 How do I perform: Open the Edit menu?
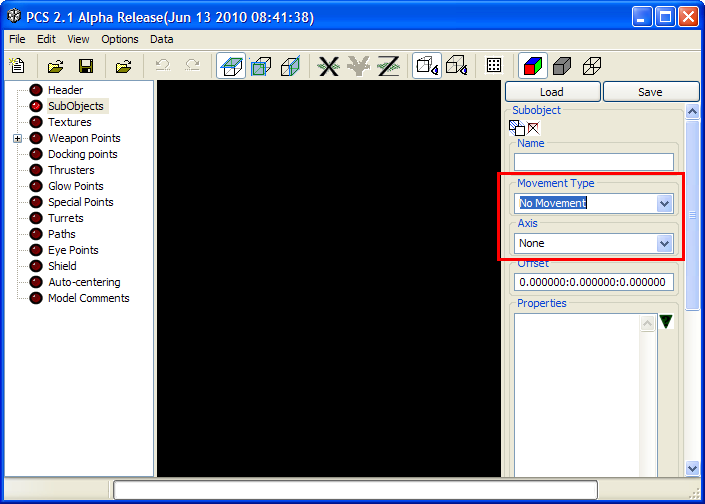click(46, 39)
